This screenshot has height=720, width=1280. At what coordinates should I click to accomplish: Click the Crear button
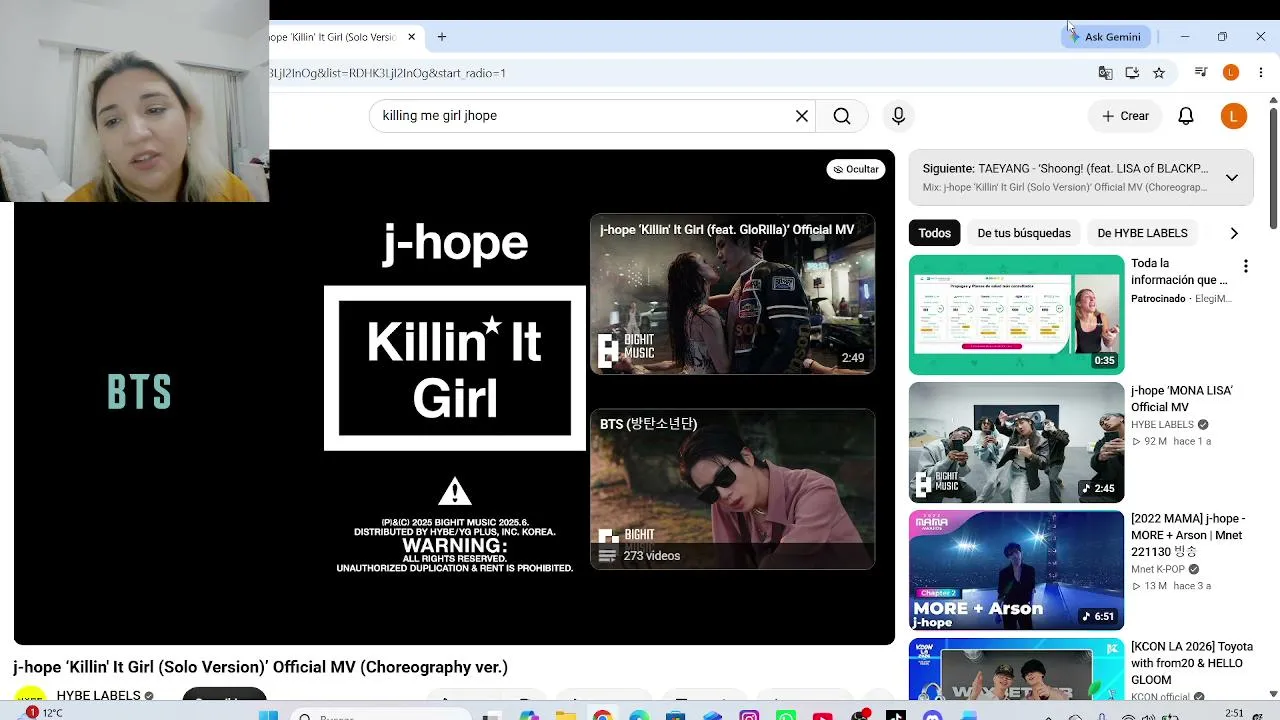1125,116
